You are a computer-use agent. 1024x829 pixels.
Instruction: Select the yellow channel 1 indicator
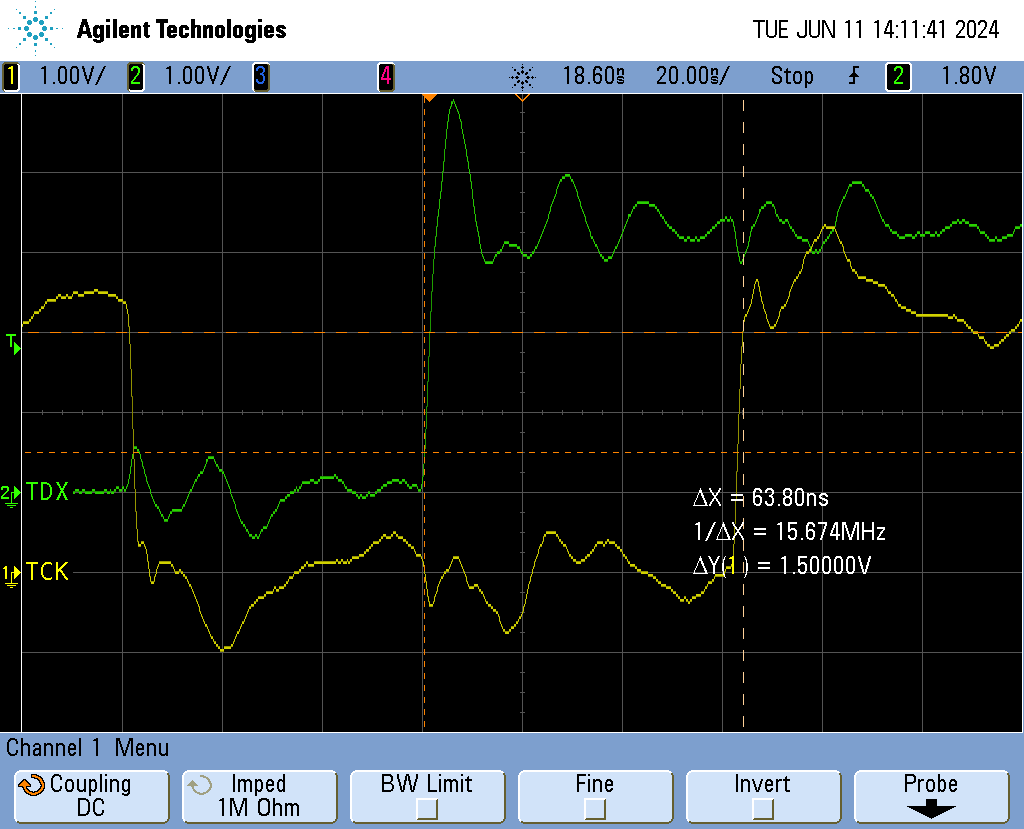[x=11, y=76]
